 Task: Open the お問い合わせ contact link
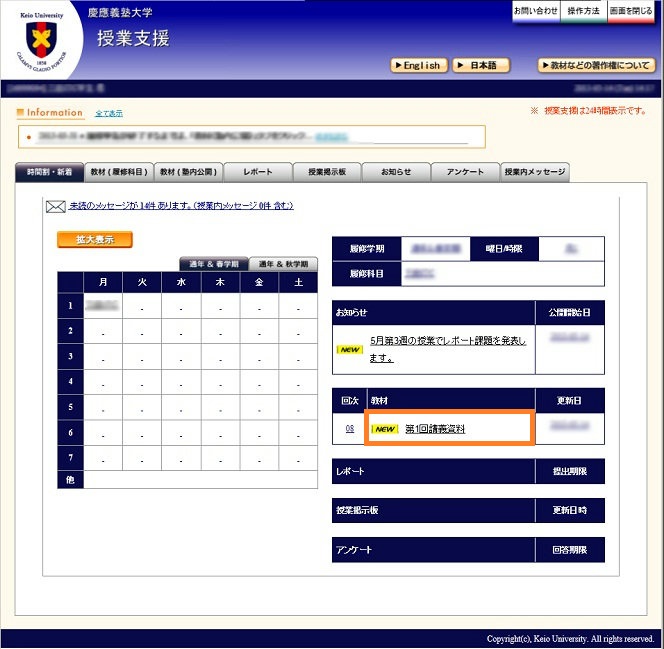click(535, 11)
